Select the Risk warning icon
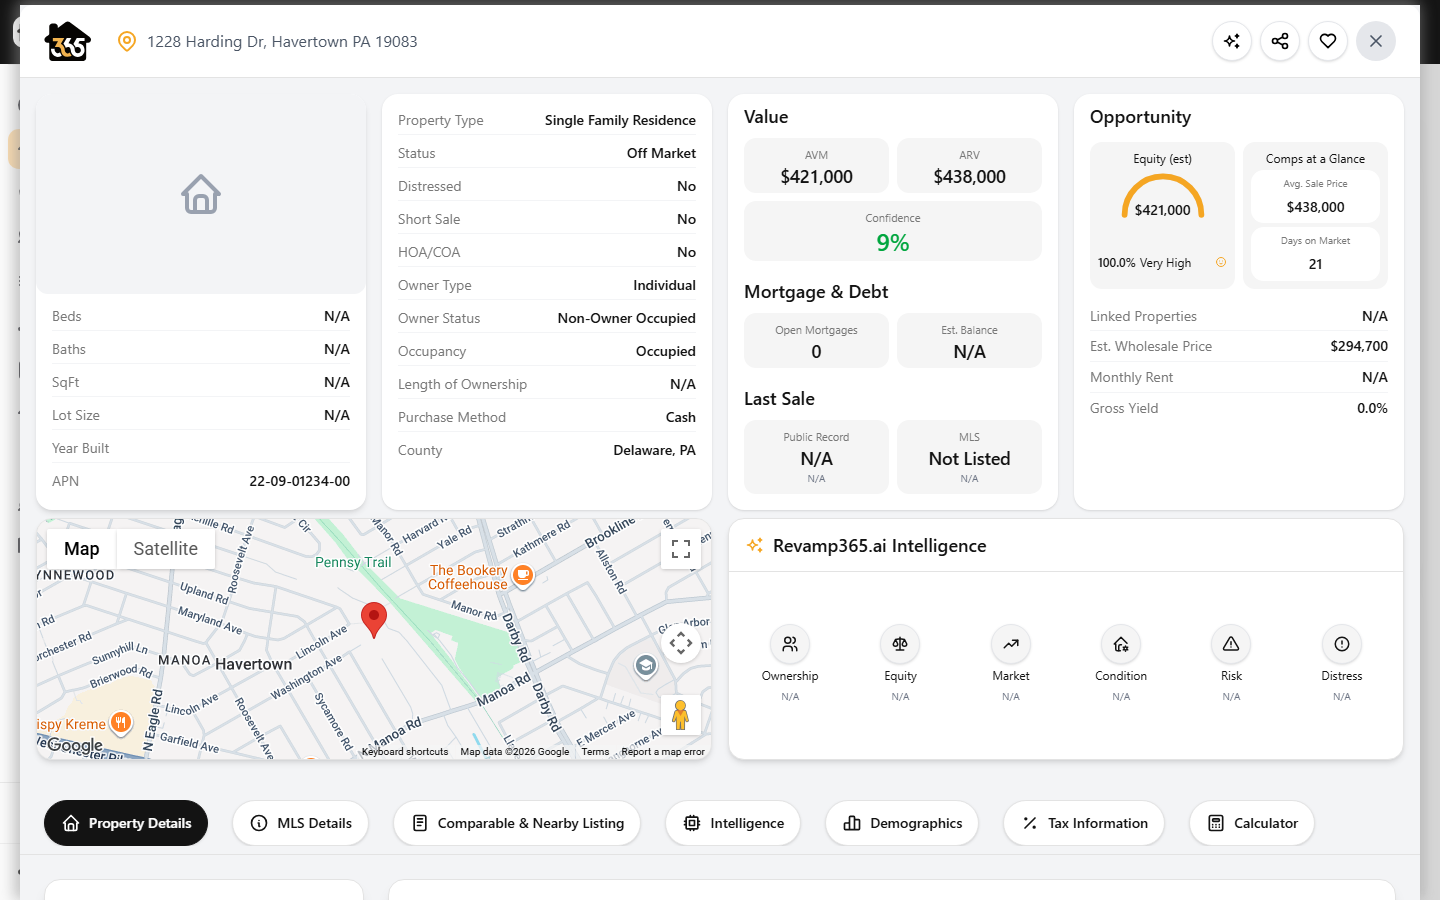Viewport: 1440px width, 900px height. (x=1231, y=644)
